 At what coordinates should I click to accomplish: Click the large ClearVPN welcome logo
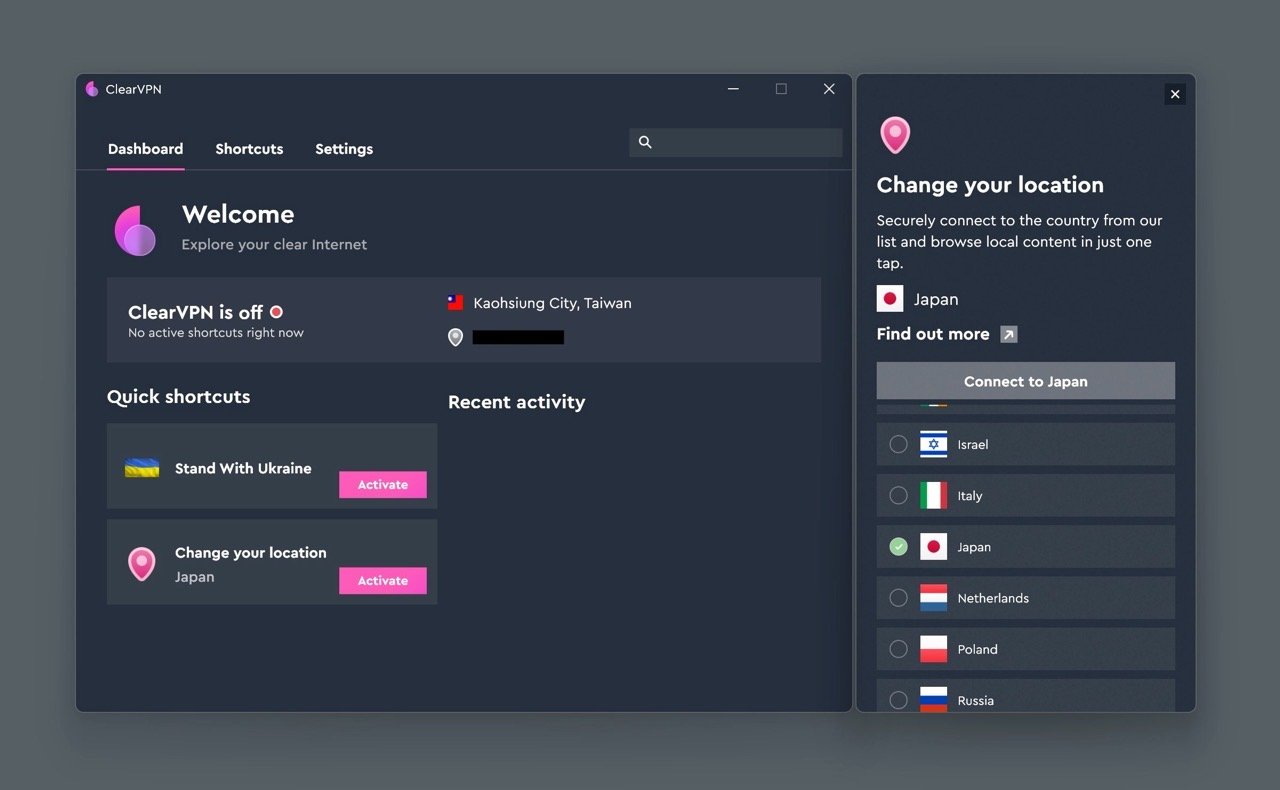tap(136, 230)
